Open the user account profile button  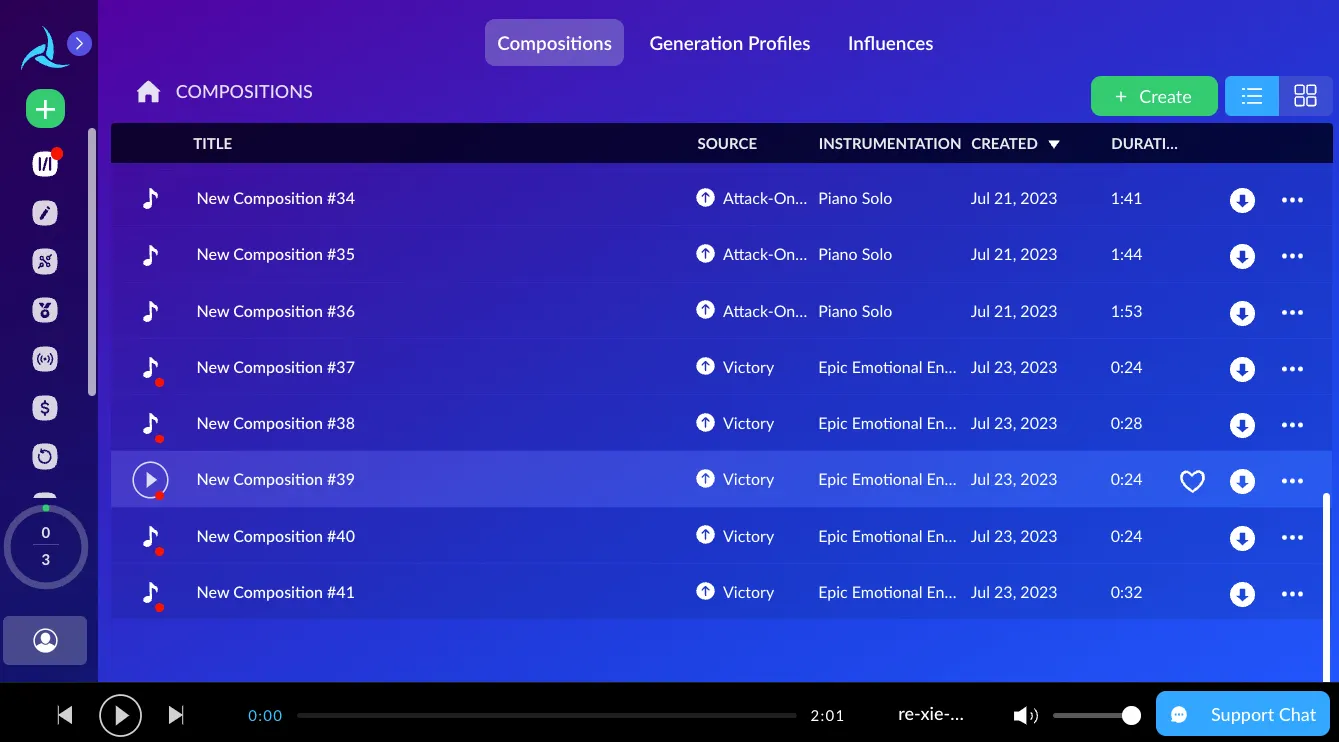[45, 641]
